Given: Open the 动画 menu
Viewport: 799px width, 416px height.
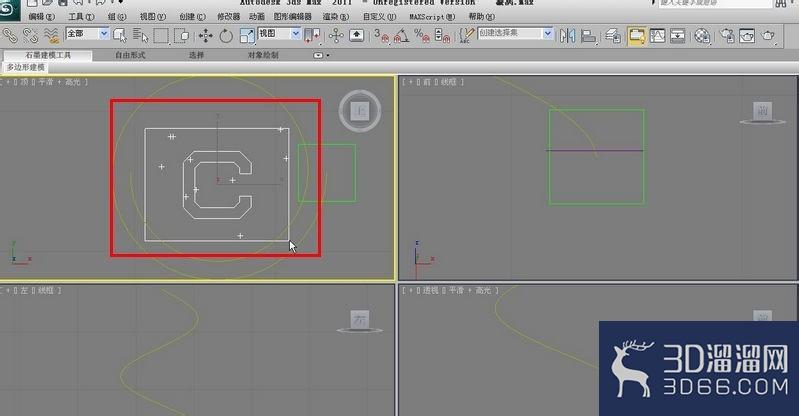Looking at the screenshot, I should (x=257, y=17).
